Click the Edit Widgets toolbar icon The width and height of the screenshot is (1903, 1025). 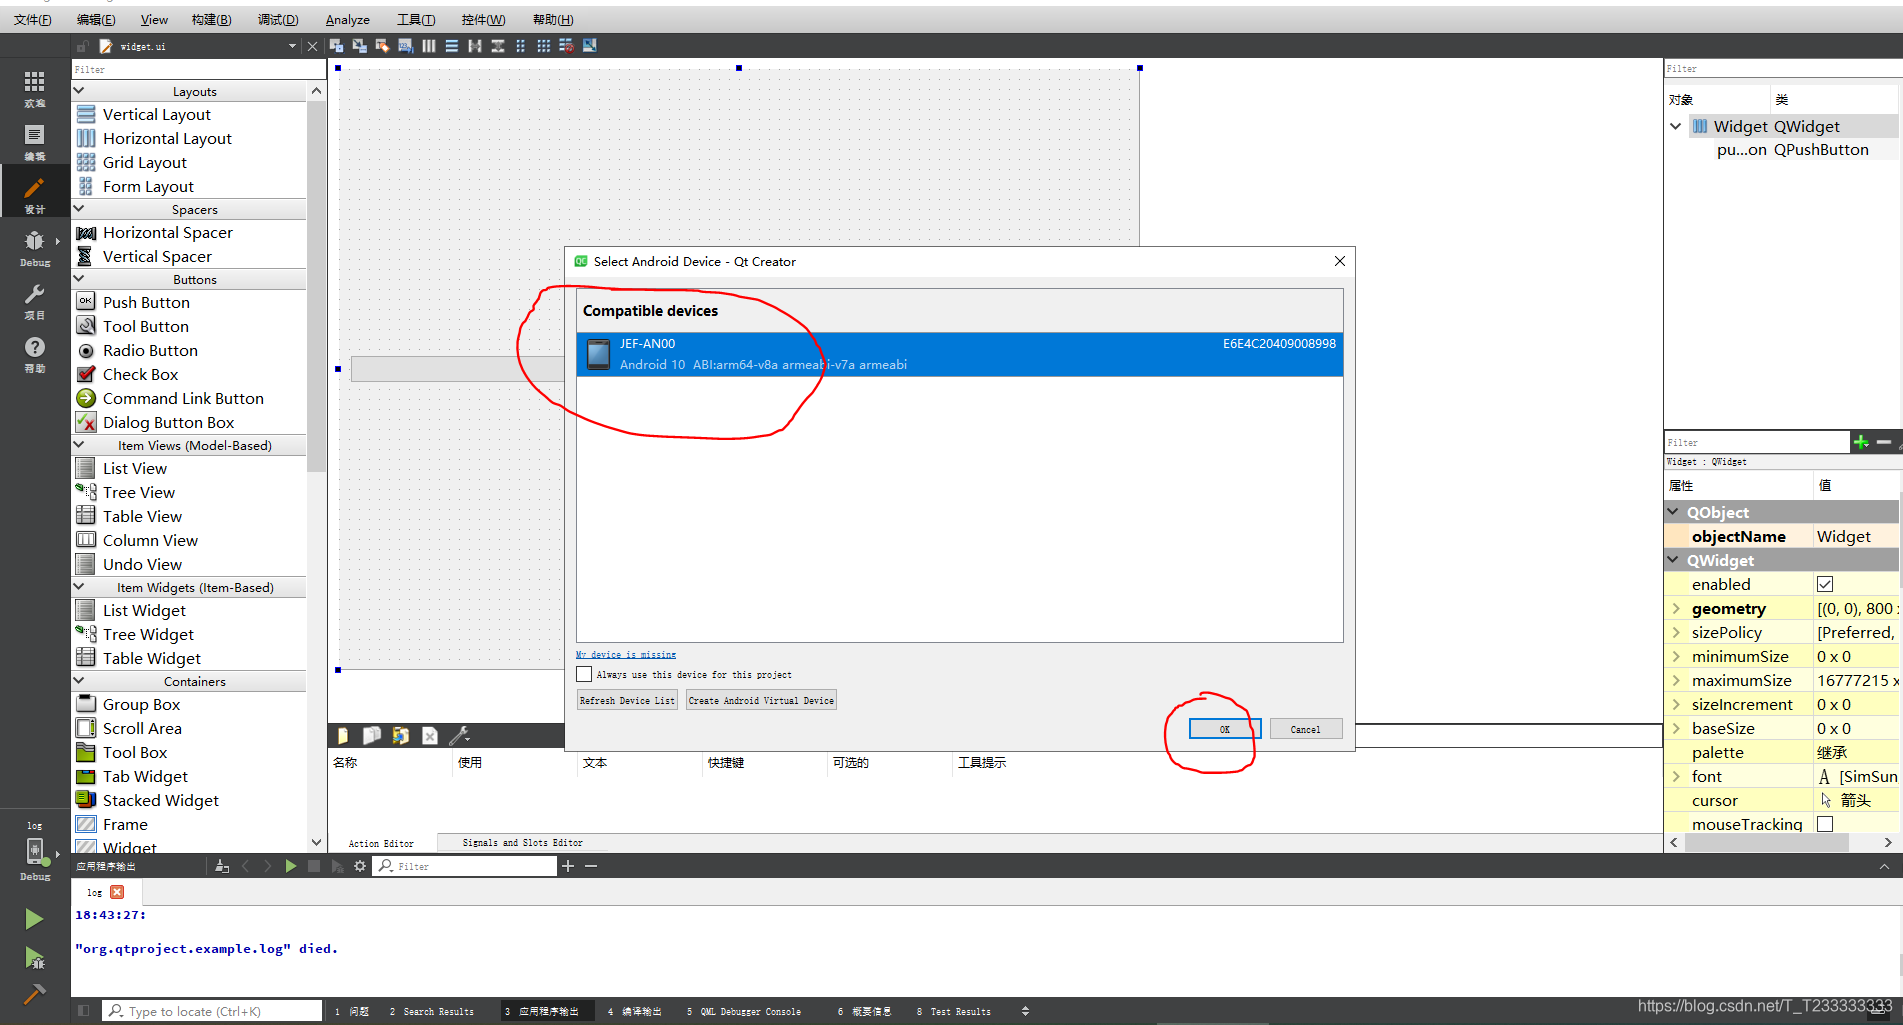click(336, 46)
